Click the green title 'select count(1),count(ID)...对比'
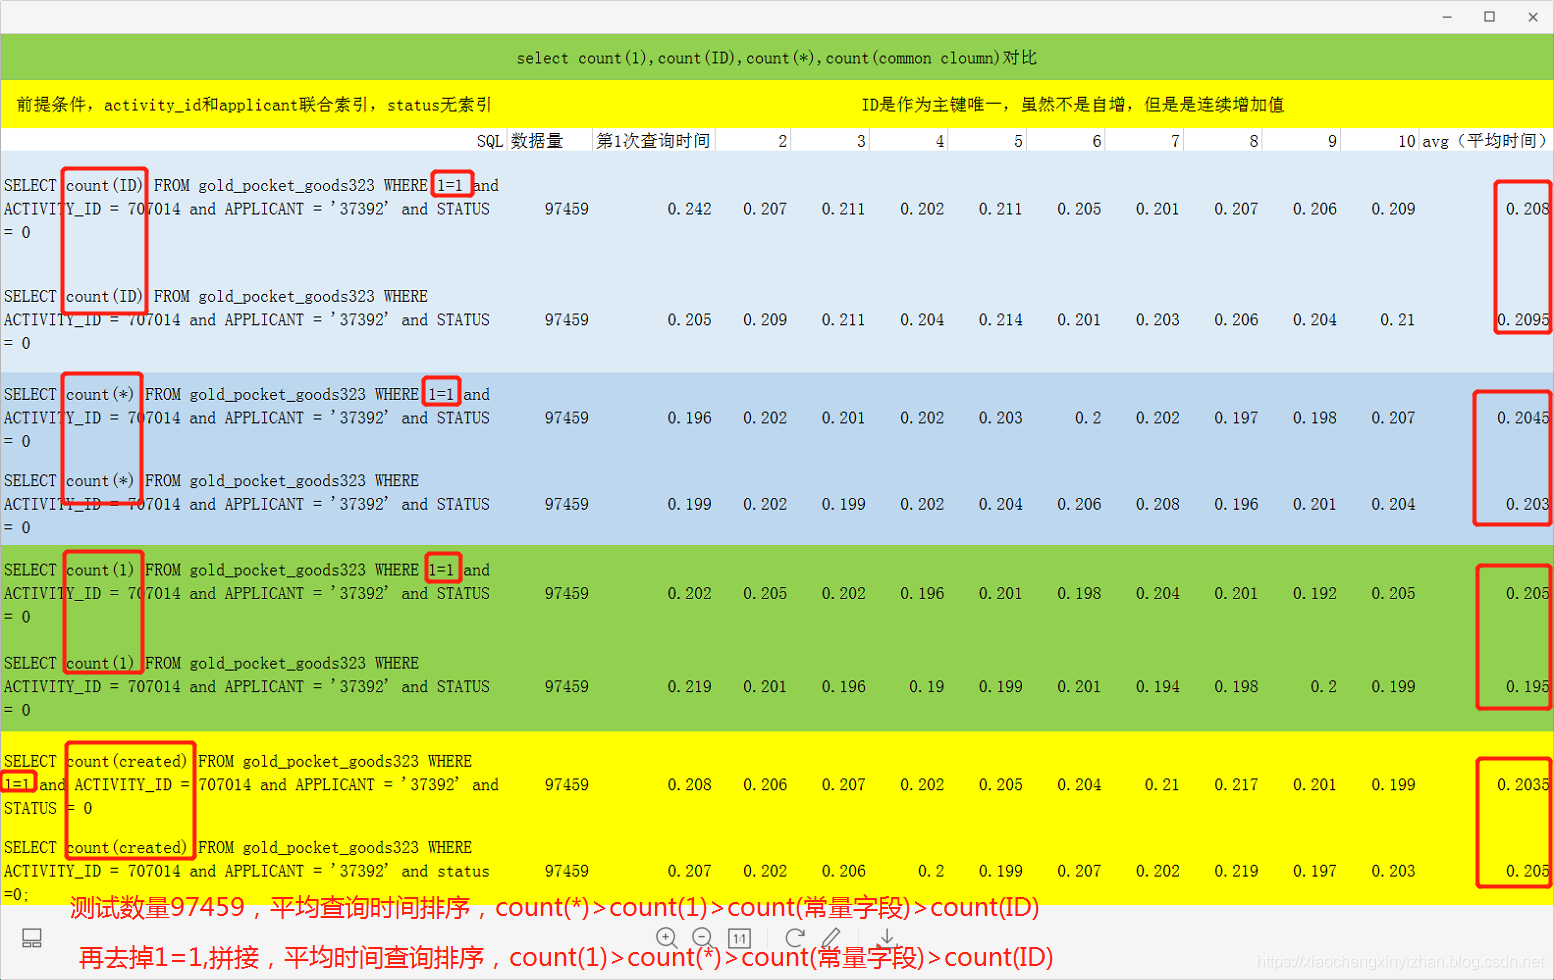This screenshot has height=980, width=1554. click(776, 58)
